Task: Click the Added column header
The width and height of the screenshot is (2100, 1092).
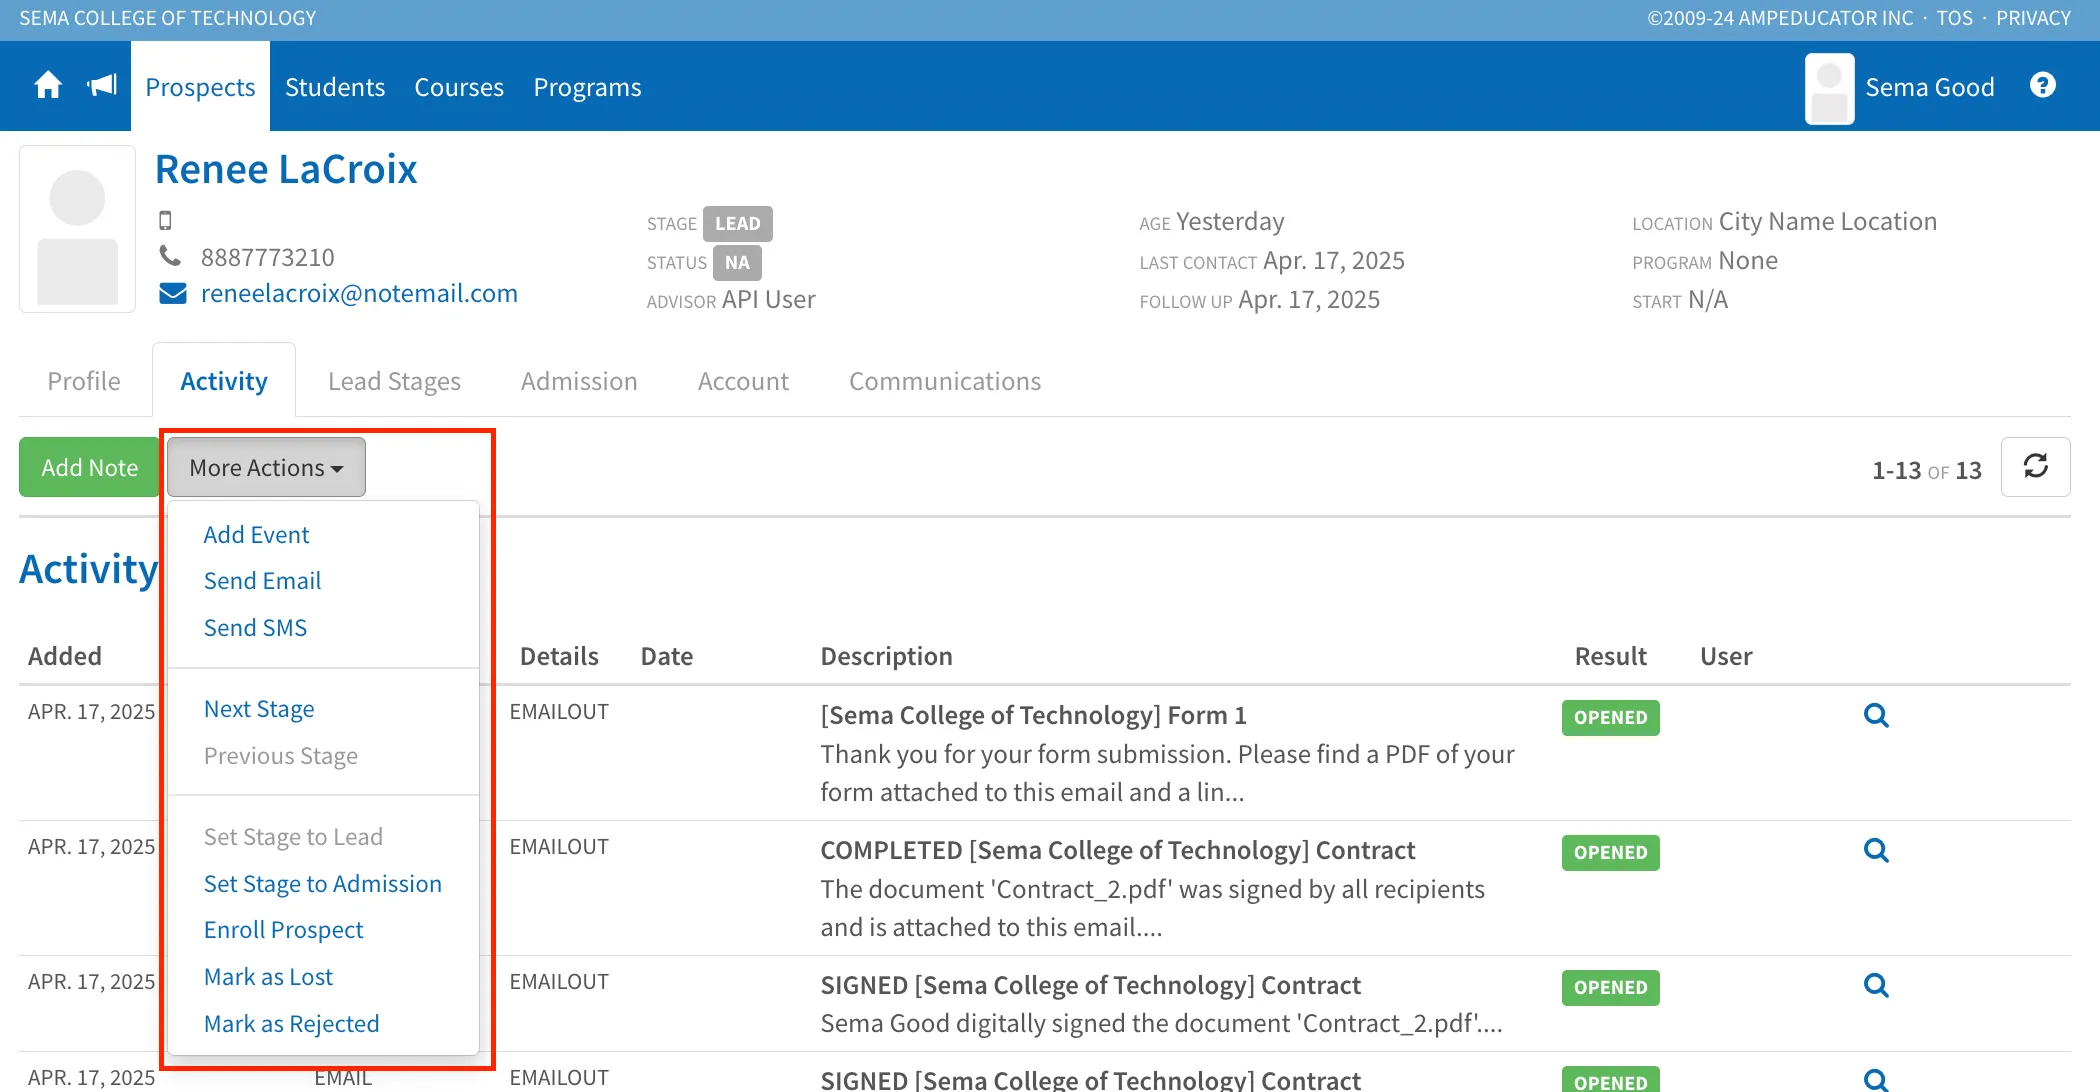Action: click(65, 656)
